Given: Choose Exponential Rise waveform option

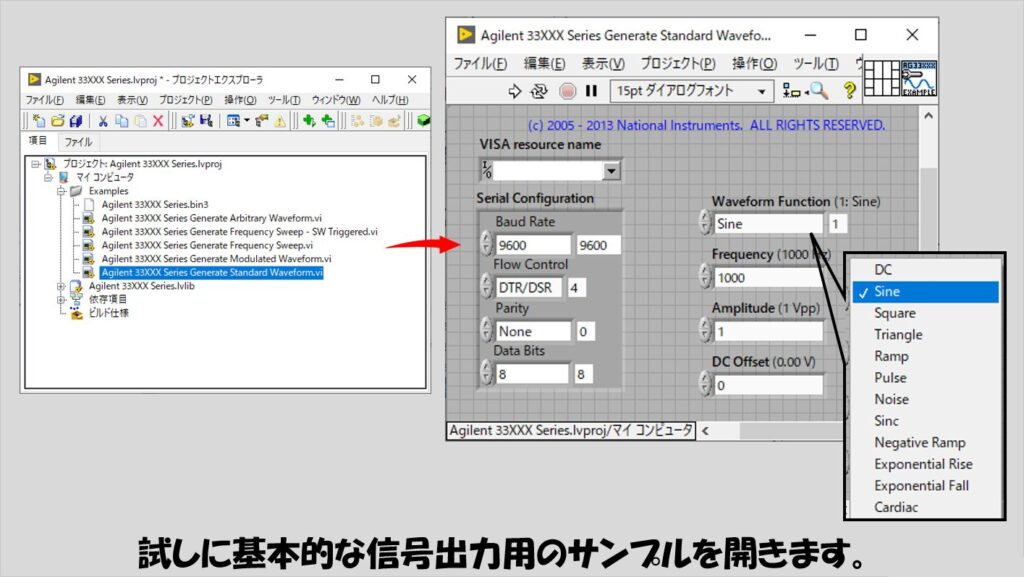Looking at the screenshot, I should click(922, 464).
